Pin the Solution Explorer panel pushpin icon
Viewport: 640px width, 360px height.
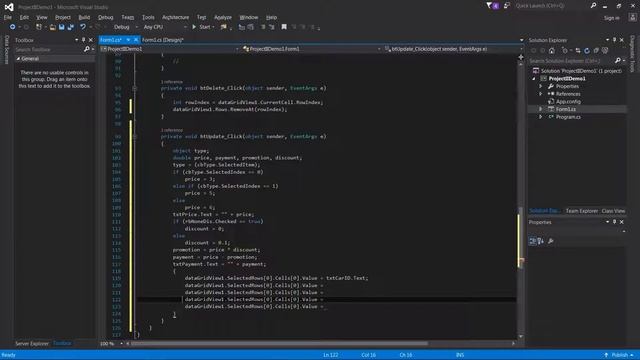[x=614, y=40]
